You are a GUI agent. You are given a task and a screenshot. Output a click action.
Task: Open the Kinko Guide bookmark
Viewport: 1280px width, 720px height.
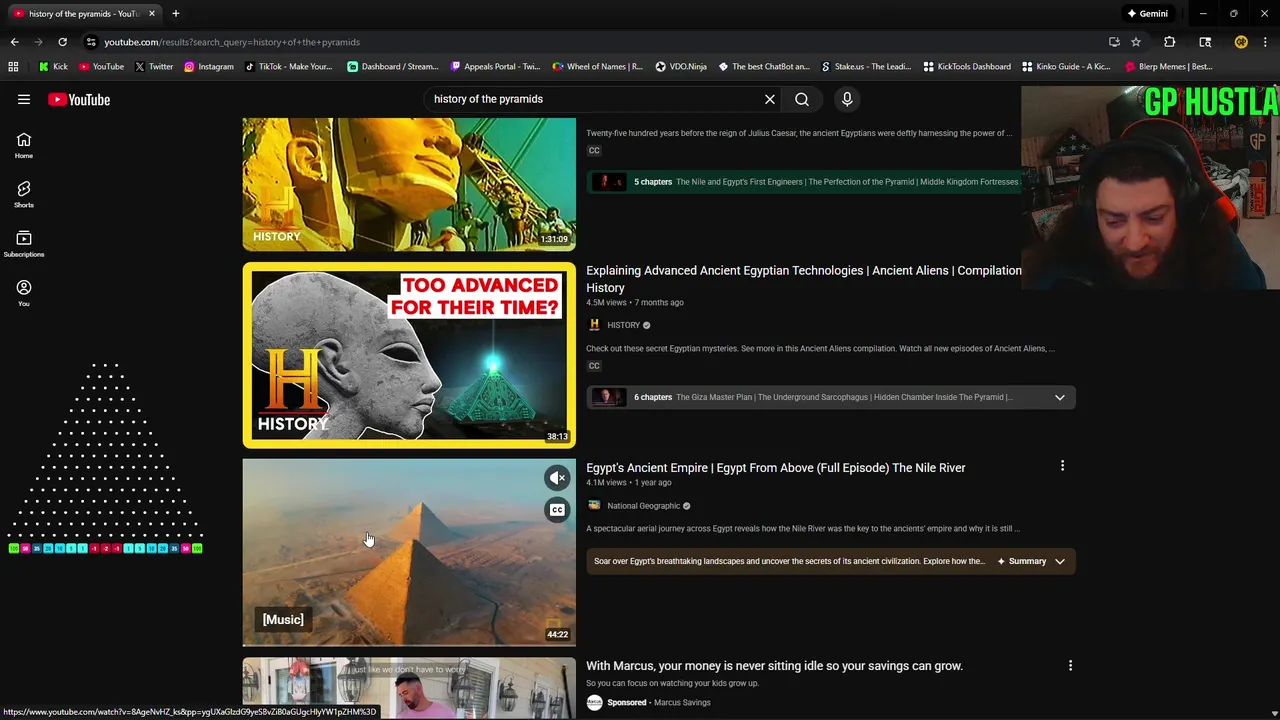1066,67
